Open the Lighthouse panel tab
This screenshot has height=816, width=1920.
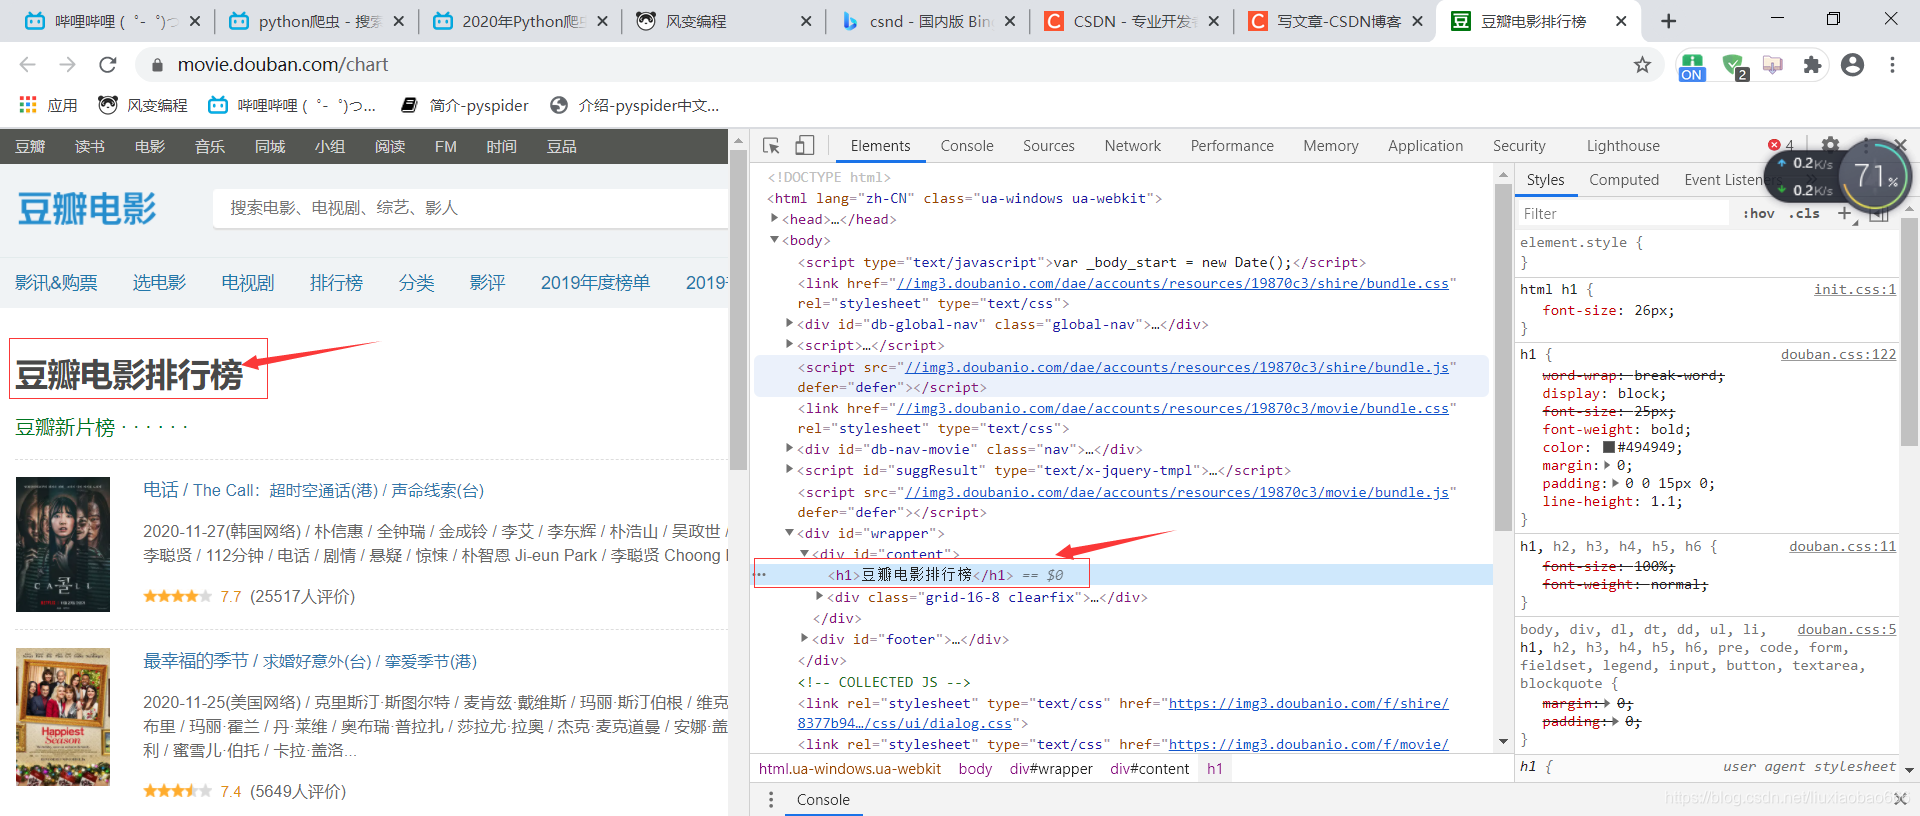(x=1623, y=146)
